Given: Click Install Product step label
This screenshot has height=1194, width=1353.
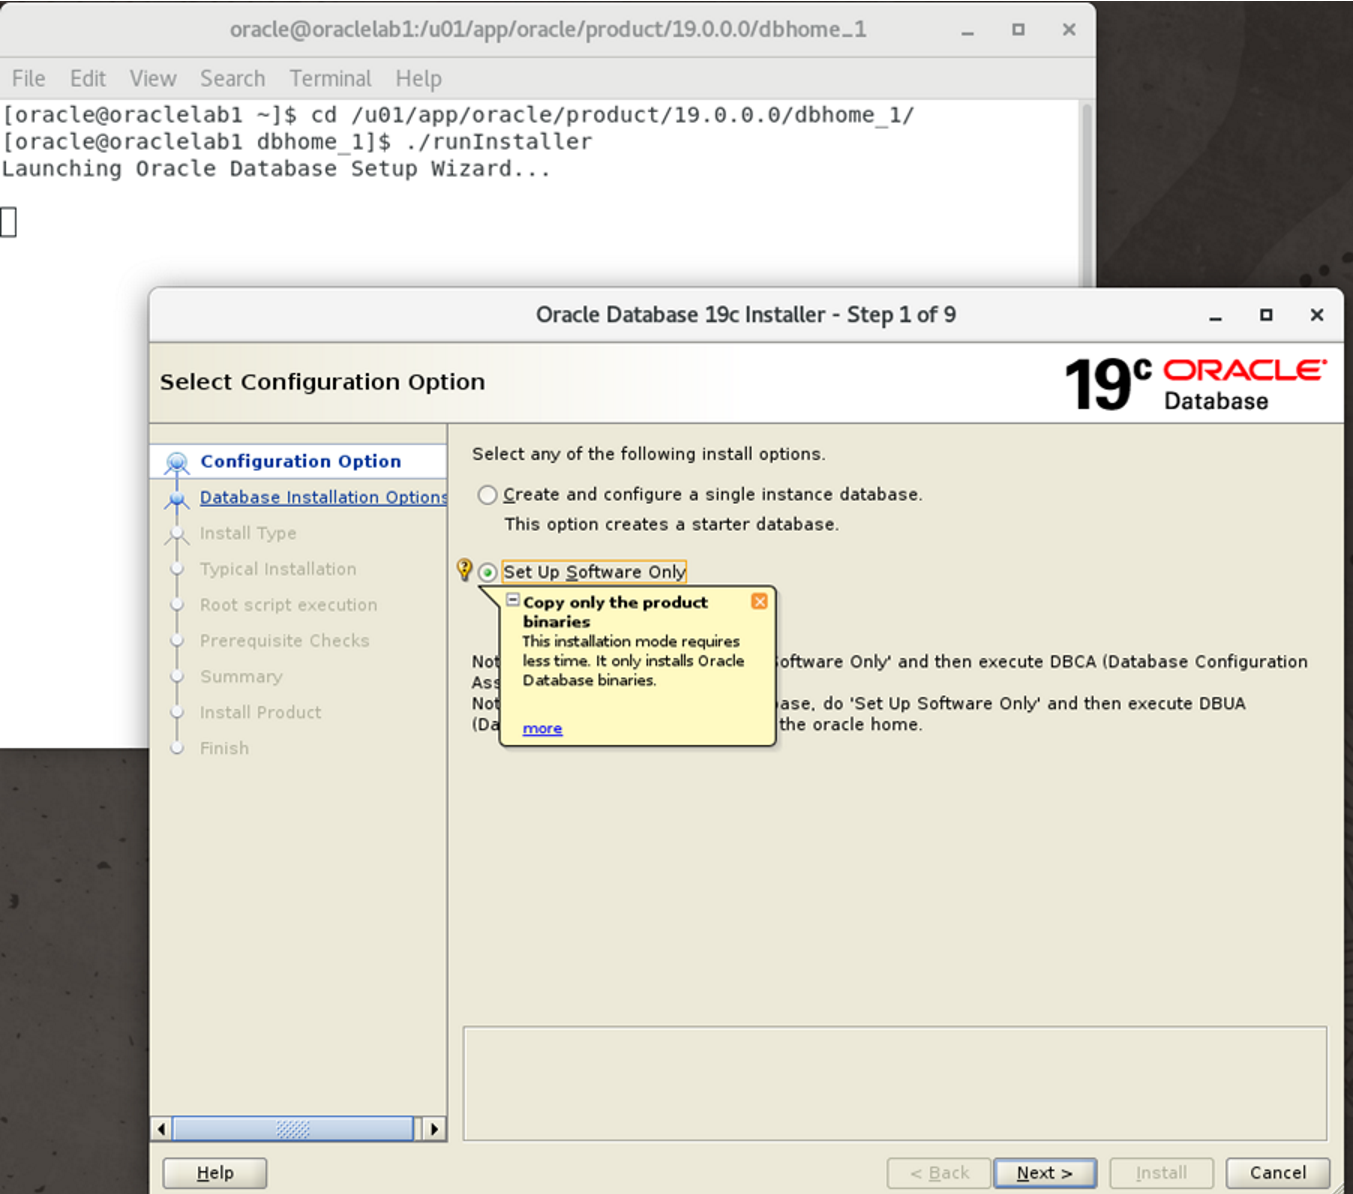Looking at the screenshot, I should pyautogui.click(x=261, y=713).
